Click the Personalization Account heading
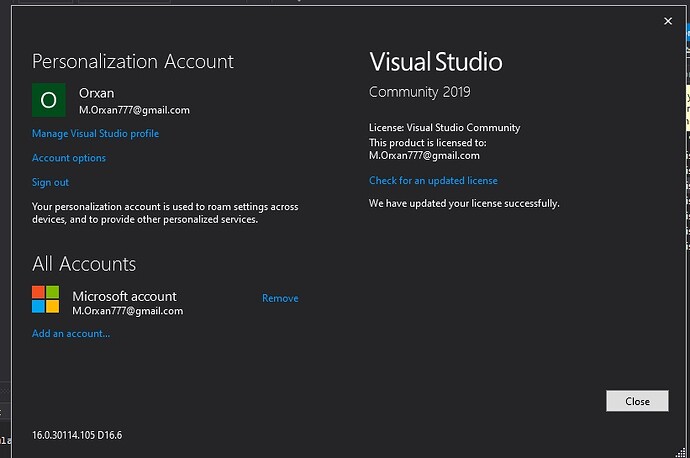The height and width of the screenshot is (458, 690). 133,61
